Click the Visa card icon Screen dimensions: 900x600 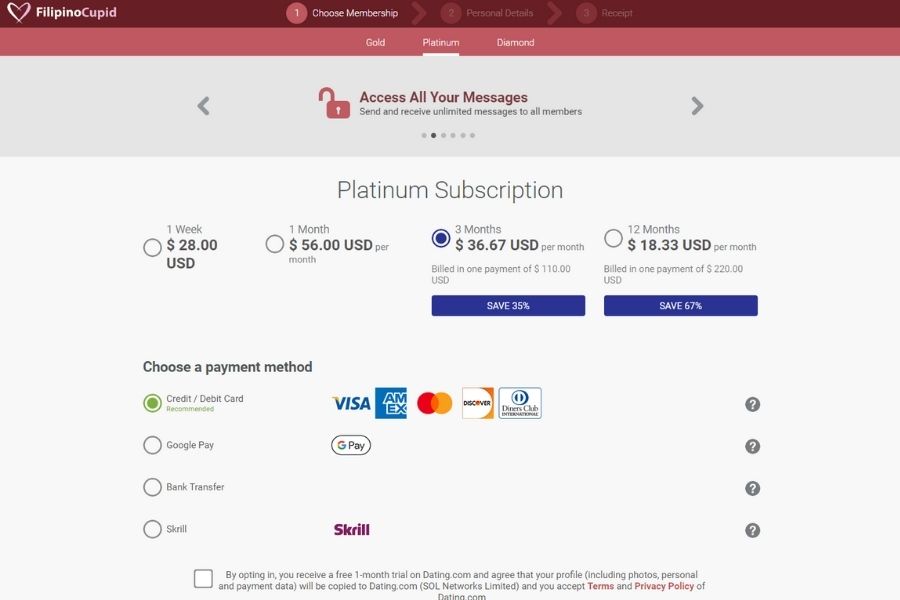[x=351, y=403]
